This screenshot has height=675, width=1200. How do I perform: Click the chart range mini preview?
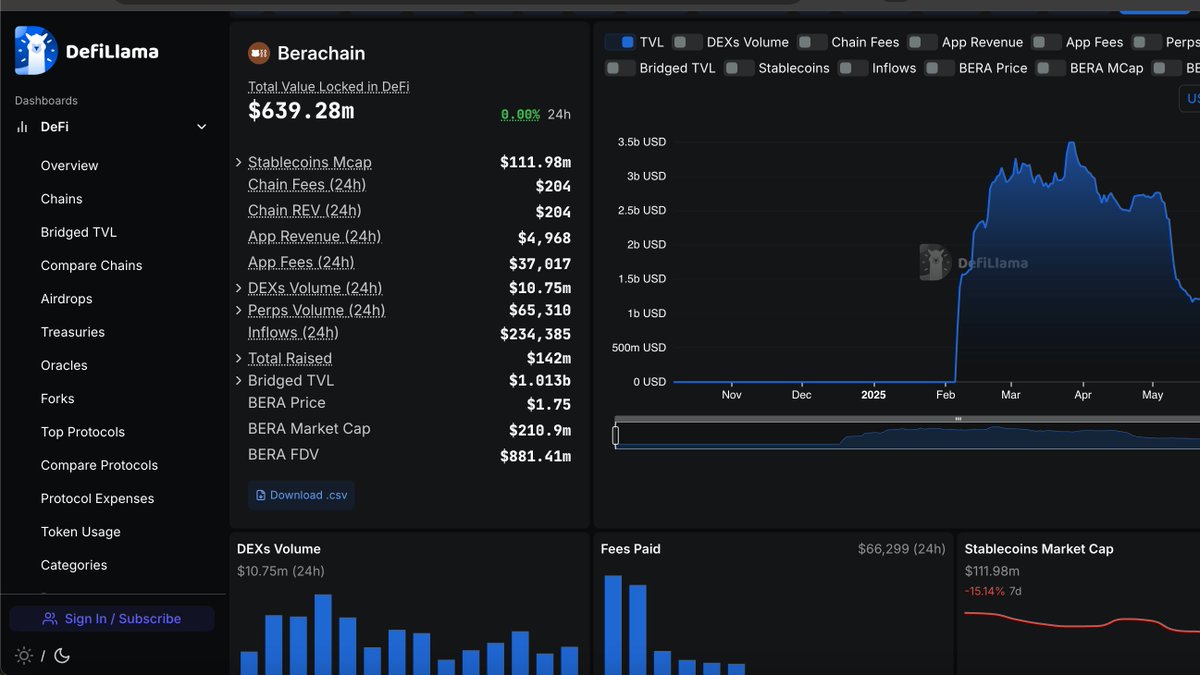point(908,437)
